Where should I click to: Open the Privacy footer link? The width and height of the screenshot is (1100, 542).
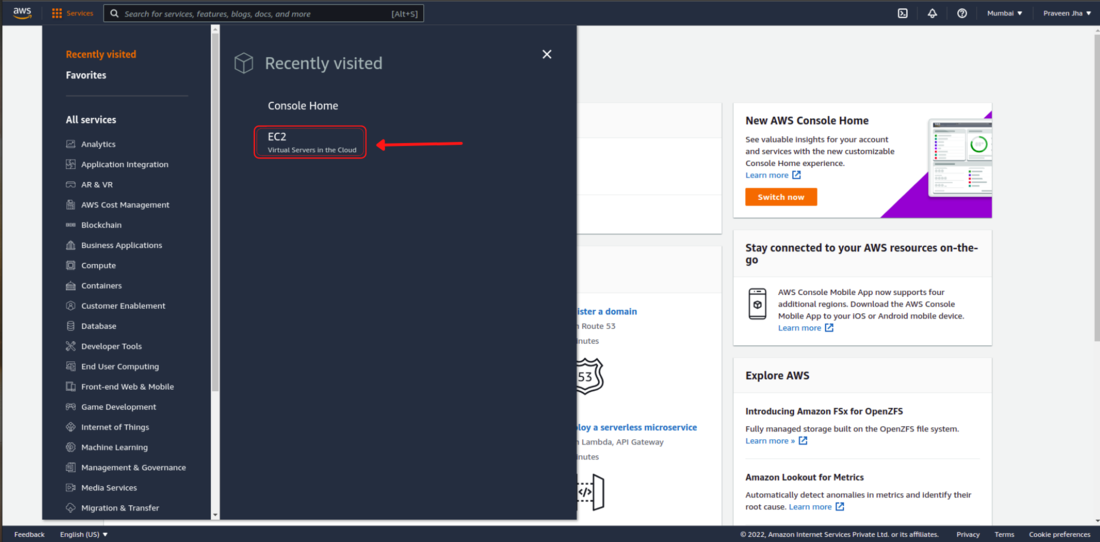pyautogui.click(x=967, y=534)
